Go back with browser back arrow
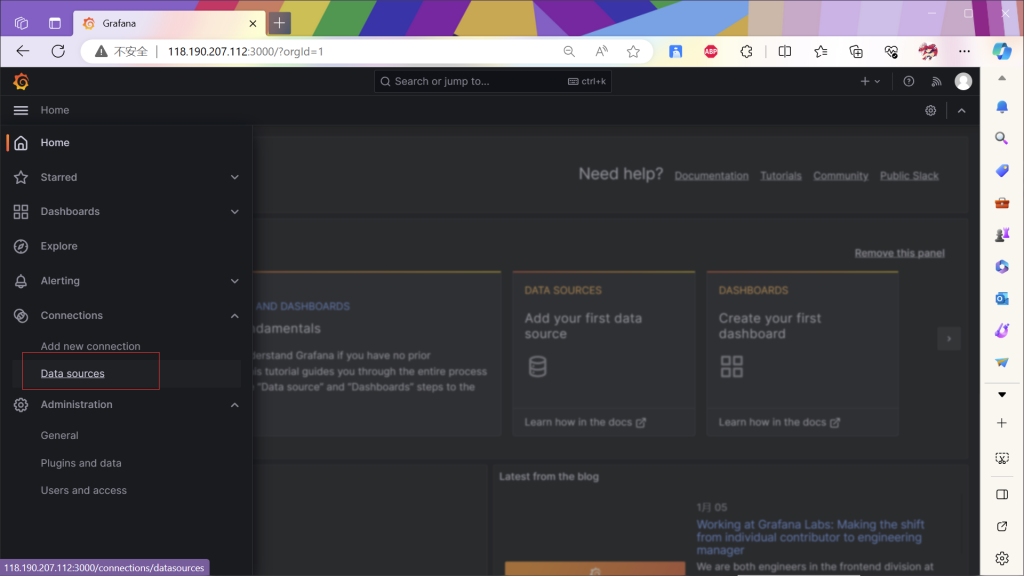This screenshot has width=1024, height=576. click(x=23, y=51)
